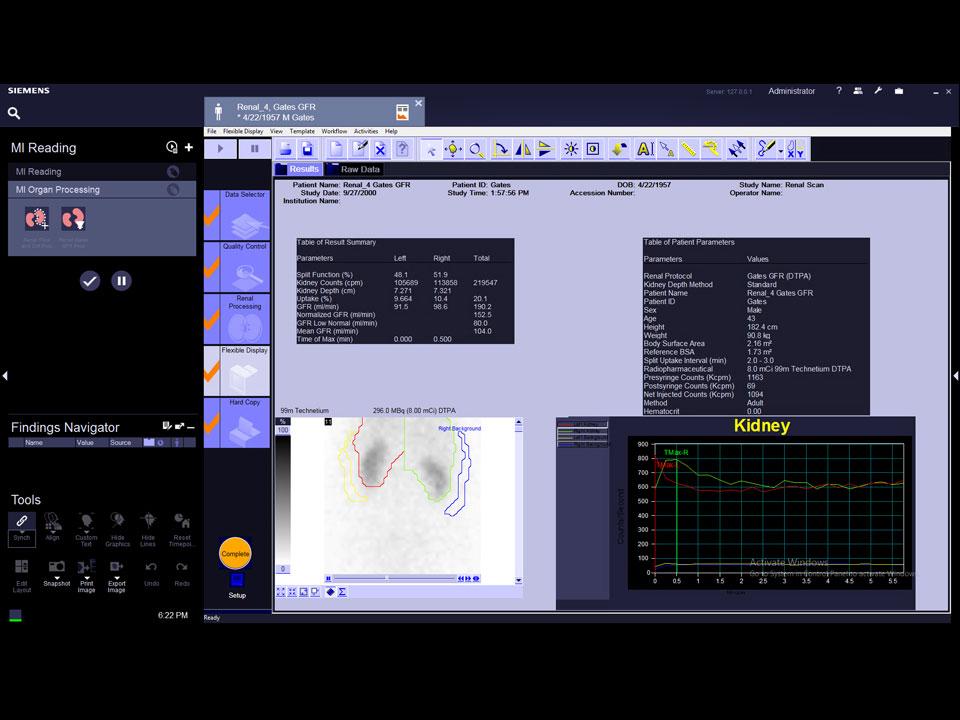Click the workflow pause button

[x=254, y=149]
